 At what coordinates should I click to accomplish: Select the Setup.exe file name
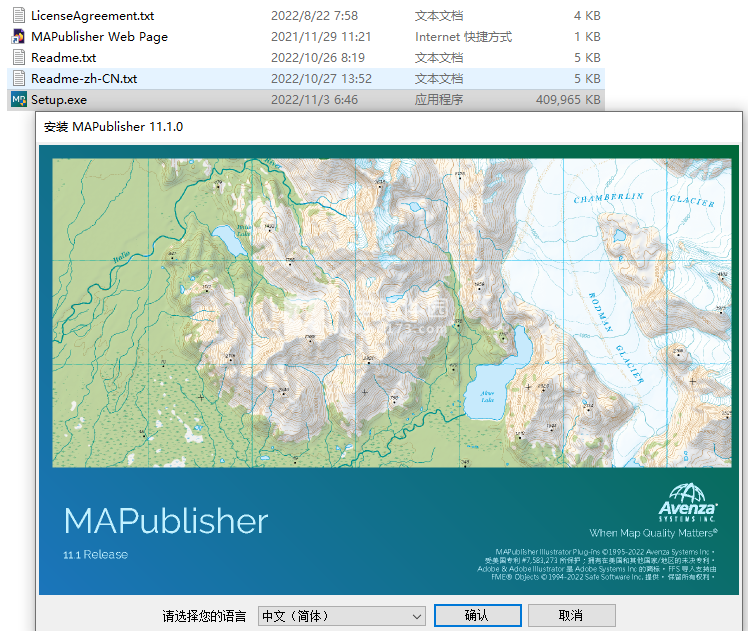[59, 100]
